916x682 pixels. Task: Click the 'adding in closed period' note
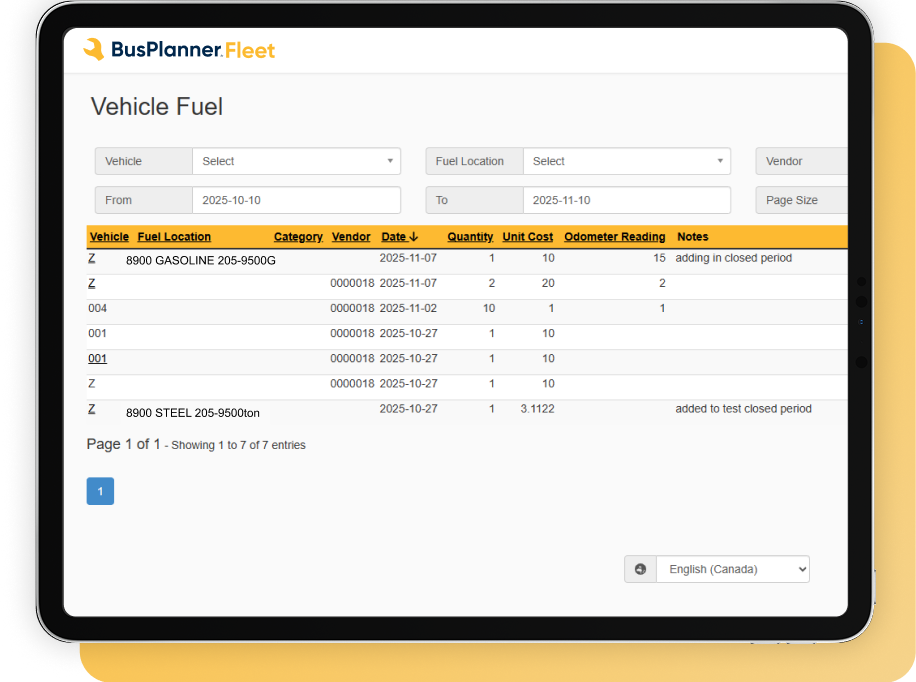733,258
